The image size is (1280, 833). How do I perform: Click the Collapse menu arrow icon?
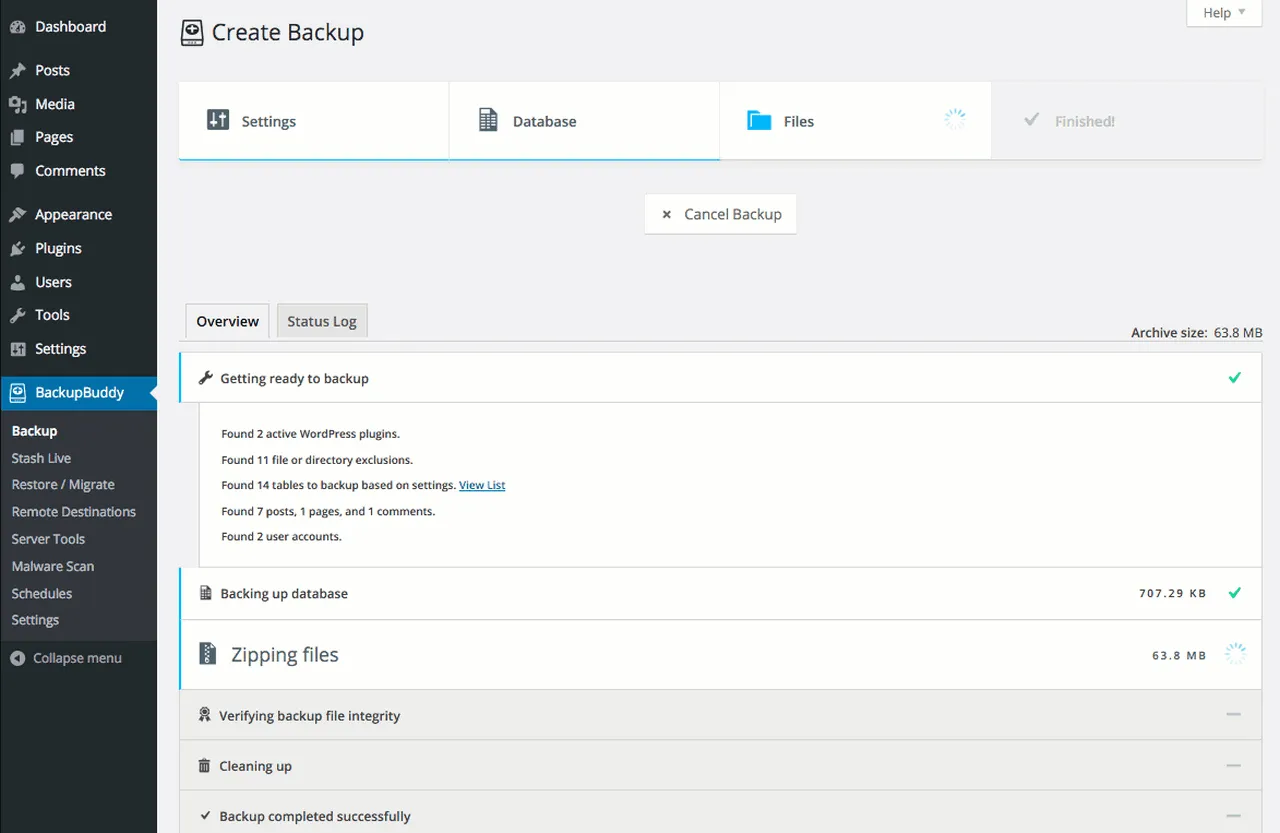pos(17,658)
